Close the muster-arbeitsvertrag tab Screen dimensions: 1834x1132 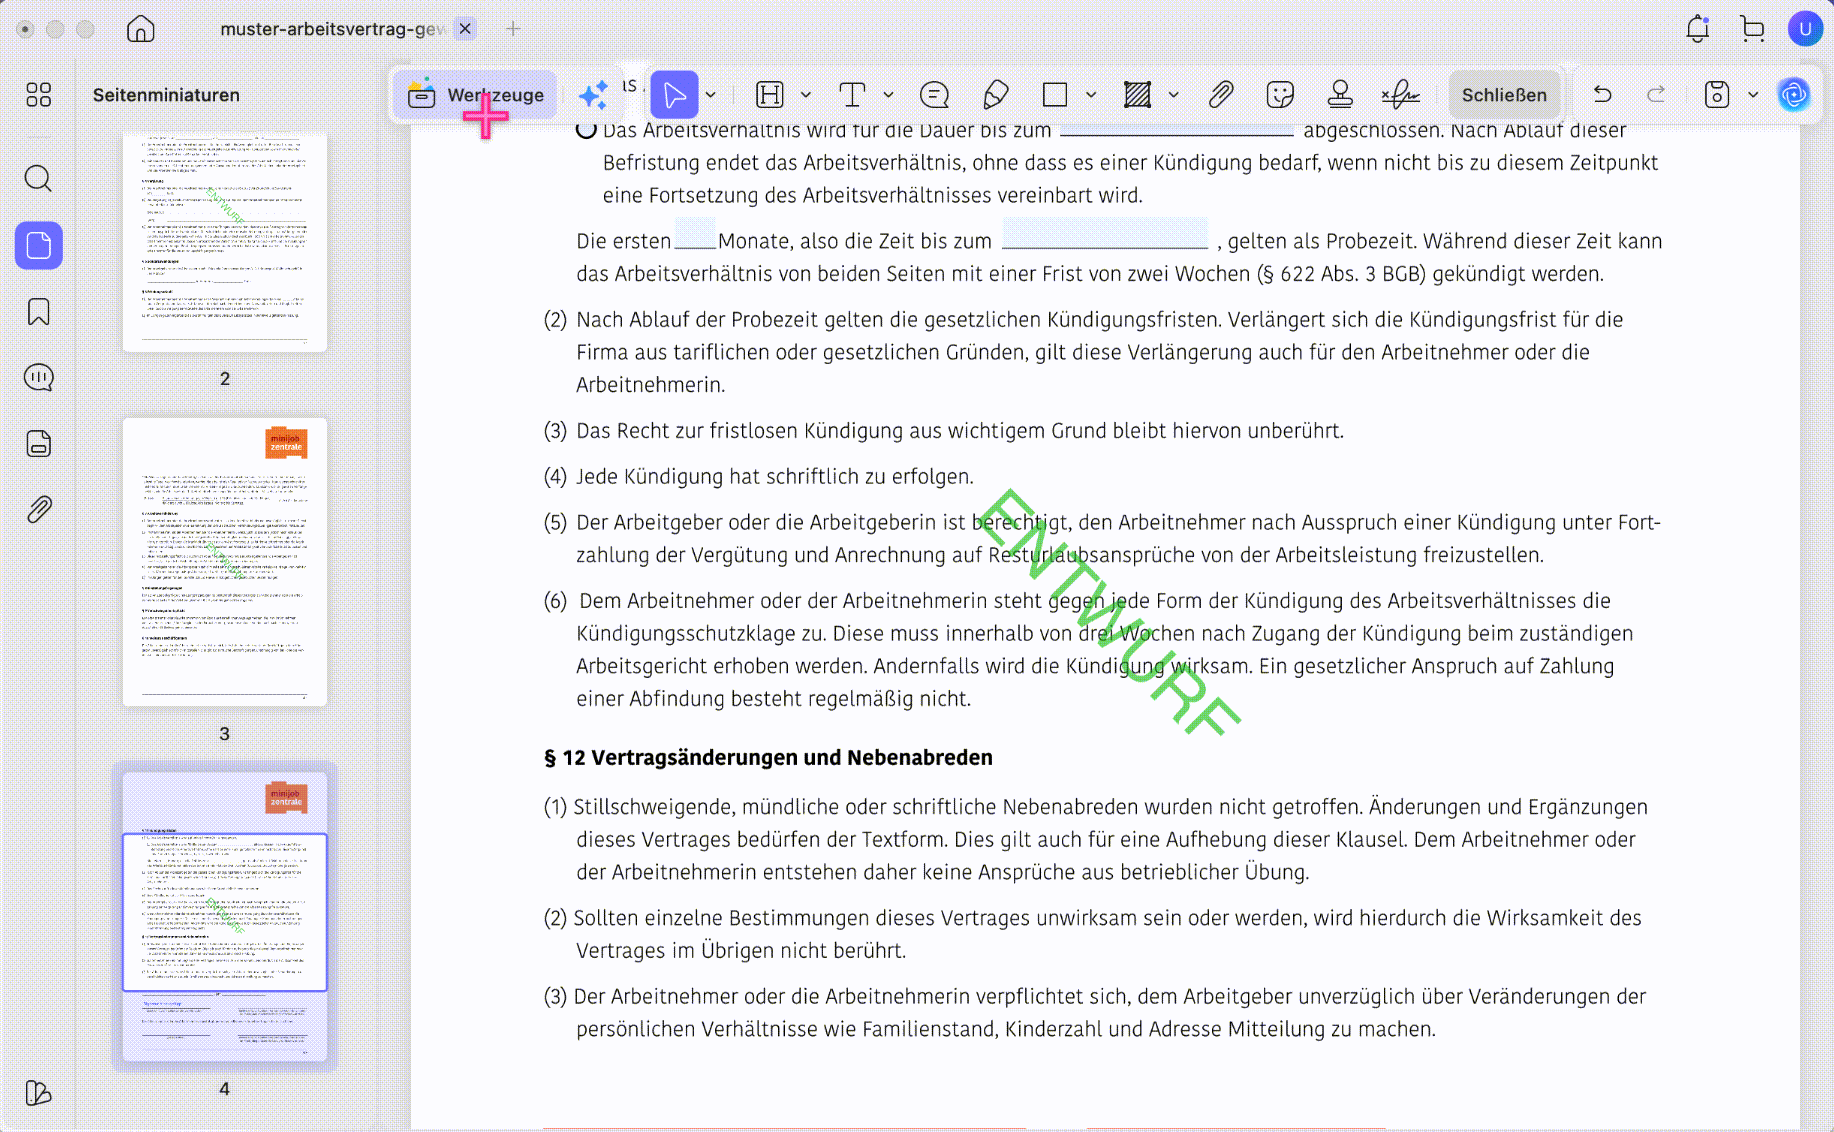tap(465, 29)
